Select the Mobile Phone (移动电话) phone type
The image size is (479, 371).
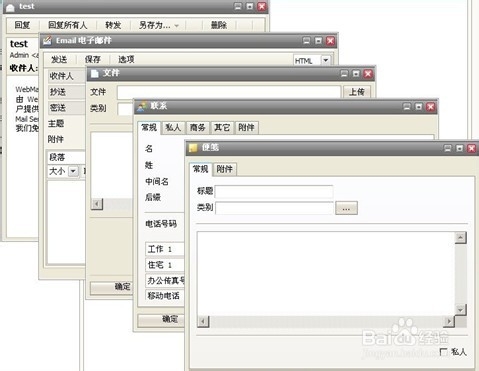[x=165, y=296]
